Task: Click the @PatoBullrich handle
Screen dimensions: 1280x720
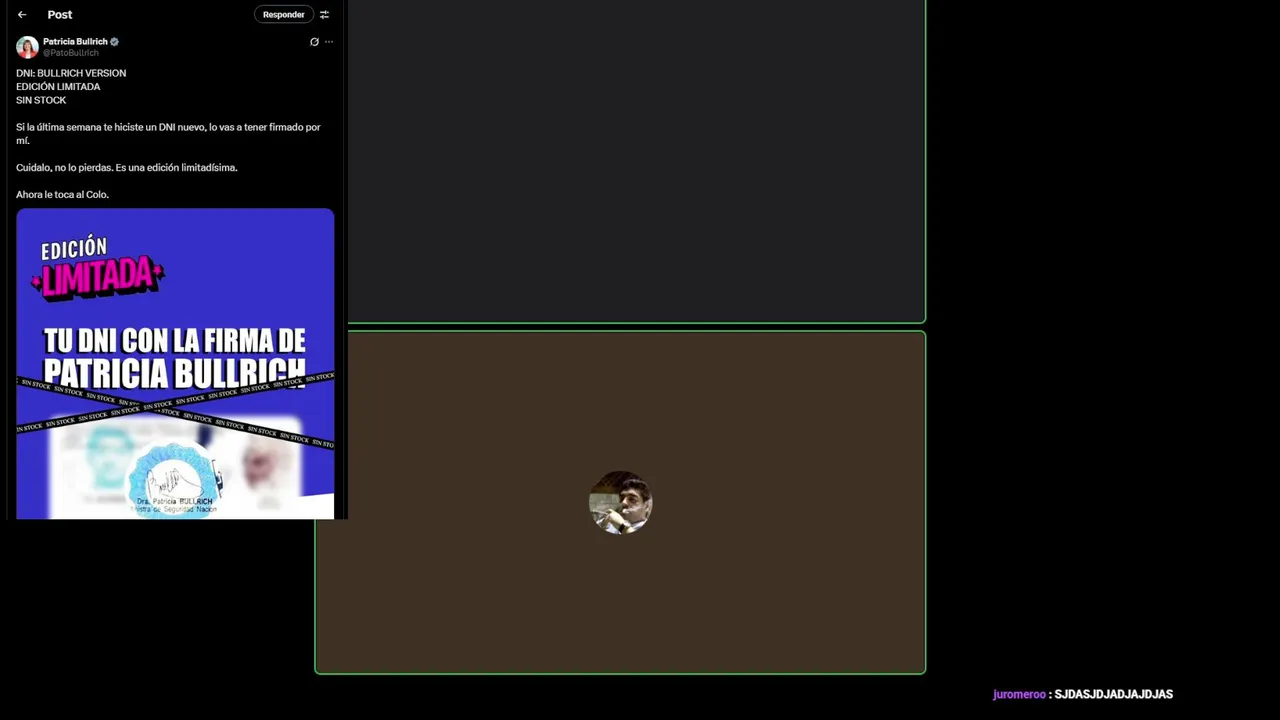Action: [x=70, y=53]
